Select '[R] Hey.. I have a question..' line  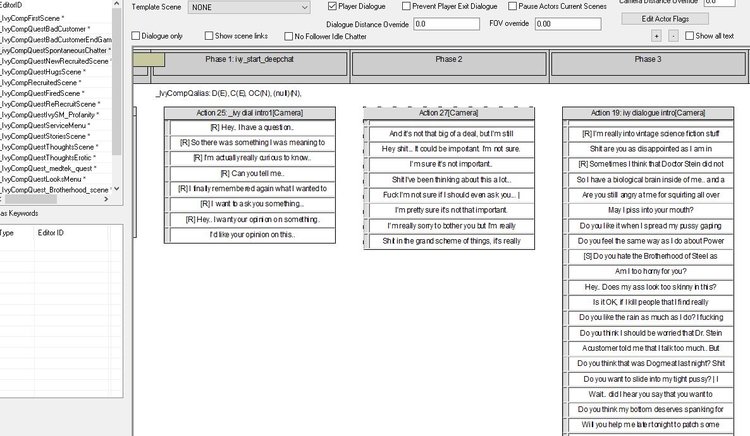tap(252, 127)
